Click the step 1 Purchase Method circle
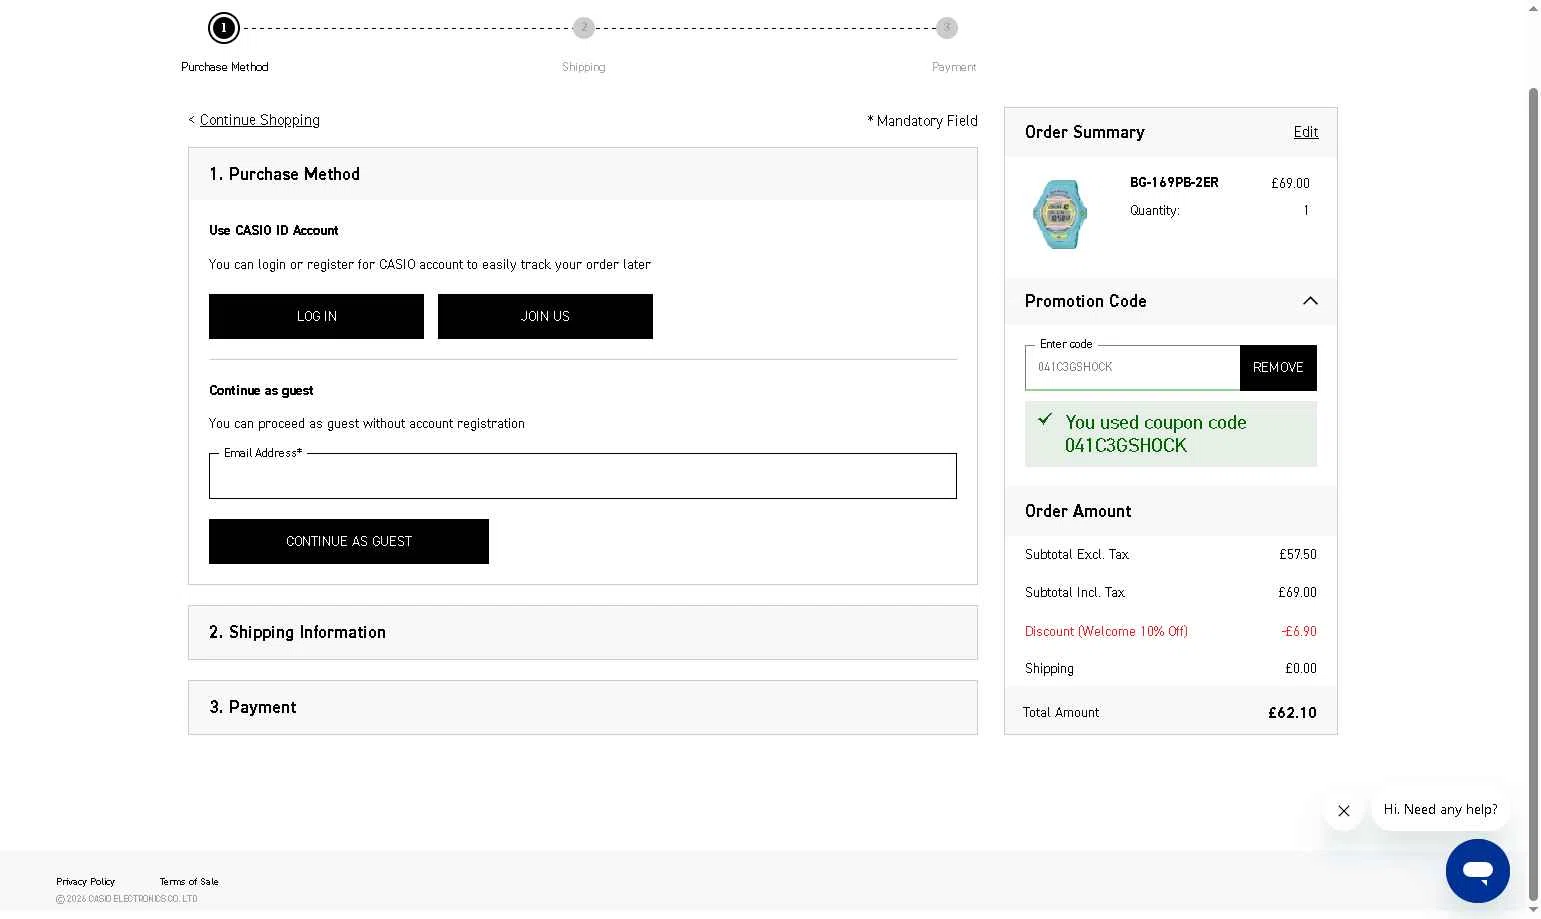Screen dimensions: 1541x919 224,28
